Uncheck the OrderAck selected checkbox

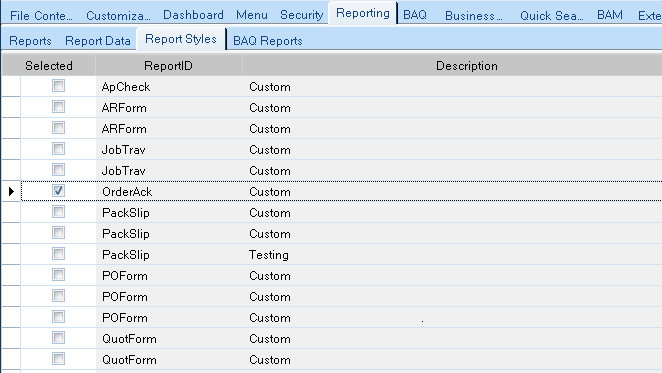click(58, 191)
